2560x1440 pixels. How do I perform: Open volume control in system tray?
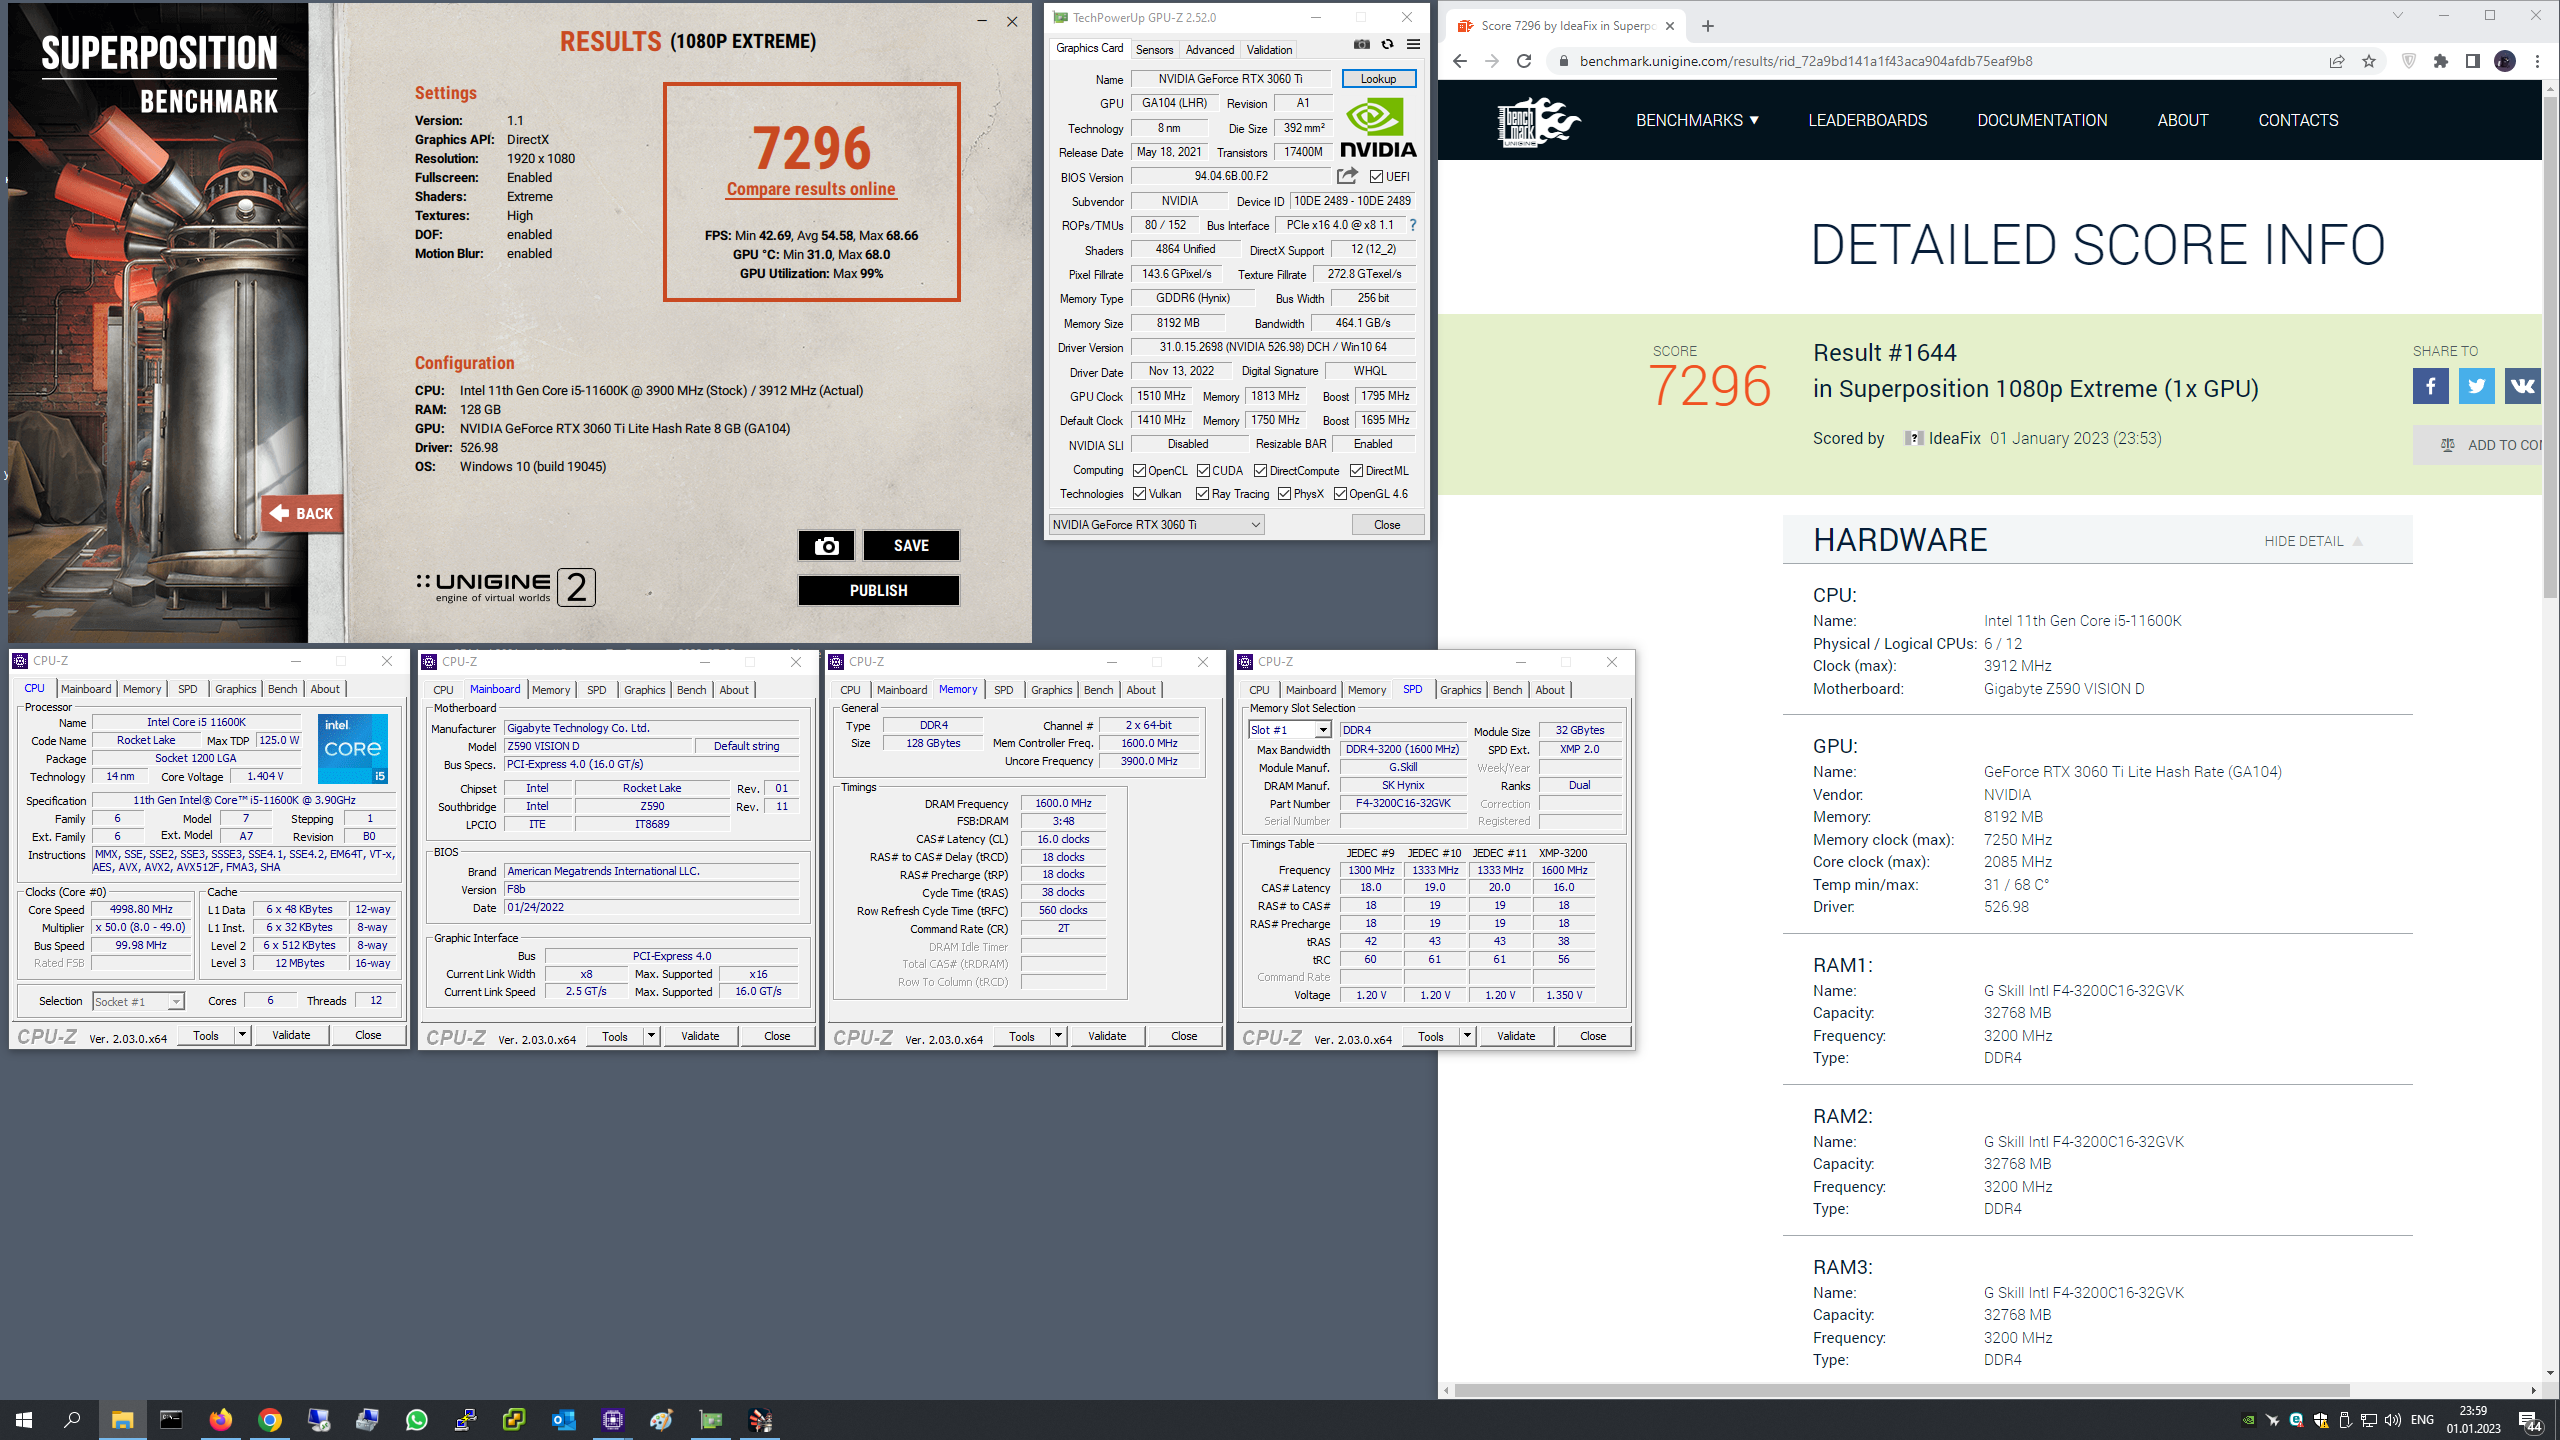[x=2392, y=1420]
